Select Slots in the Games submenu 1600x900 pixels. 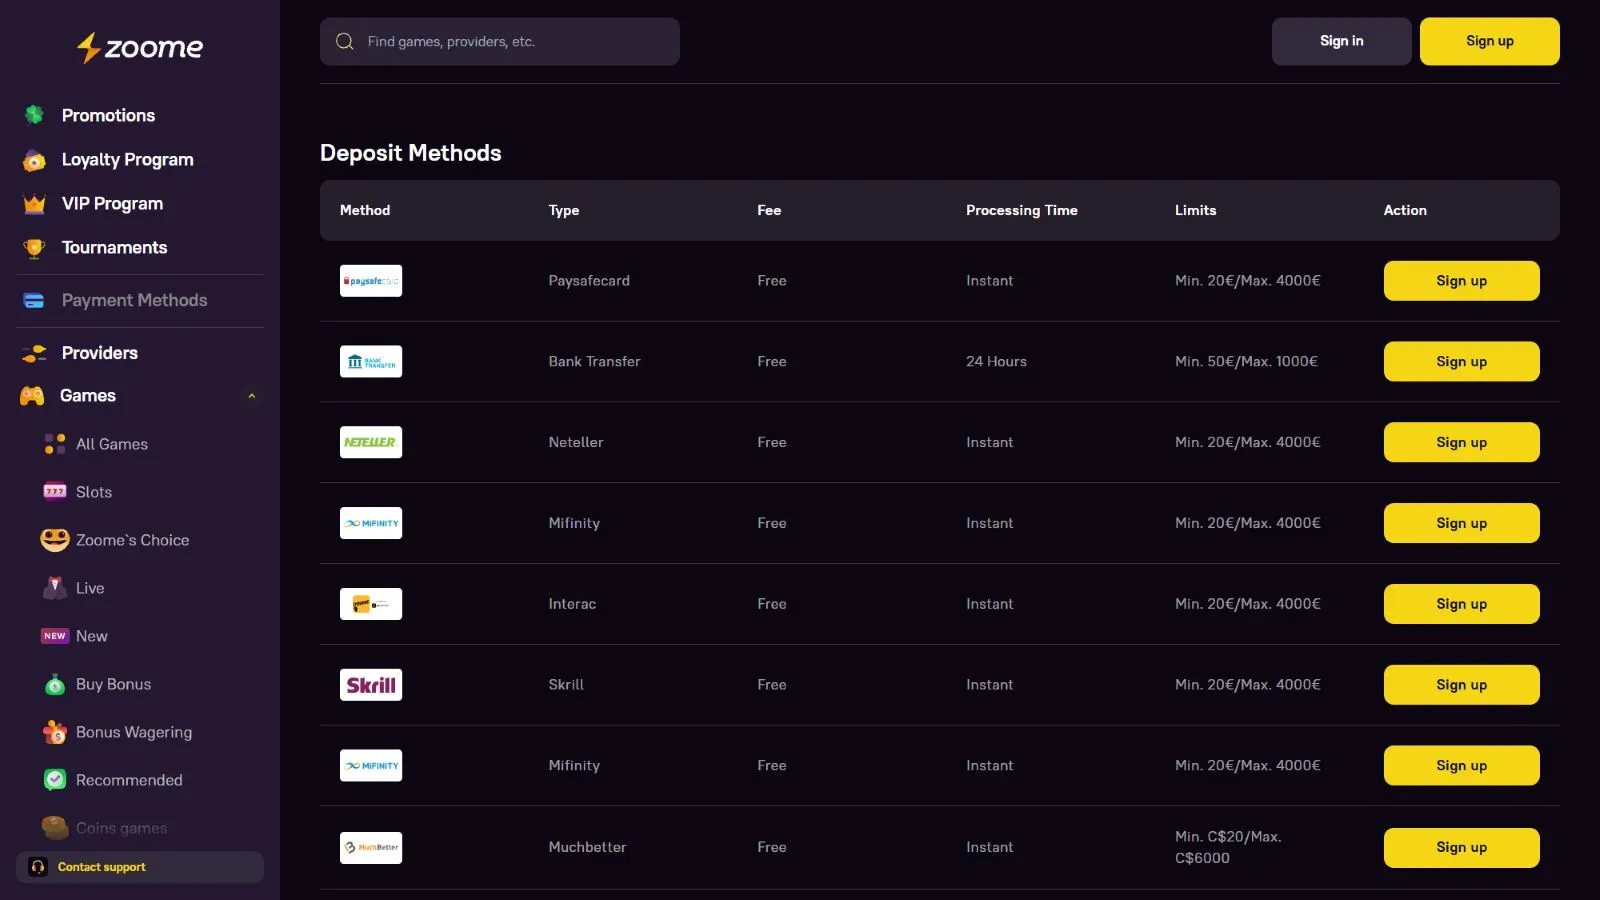point(94,492)
